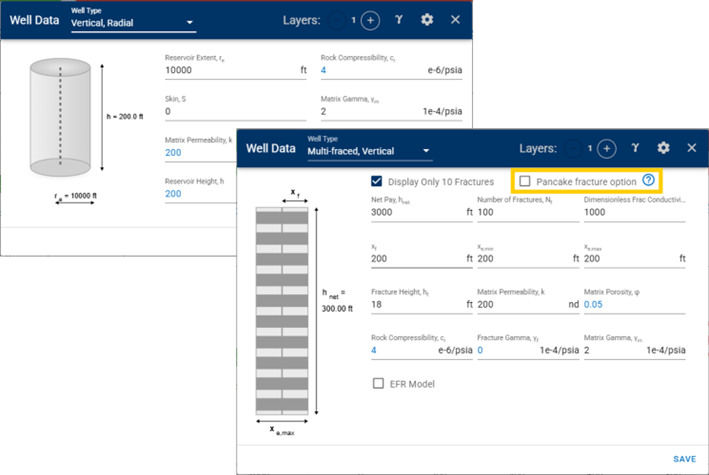The image size is (709, 475).
Task: Open settings gear in Multi-fraced Vertical dialog
Action: pyautogui.click(x=663, y=148)
